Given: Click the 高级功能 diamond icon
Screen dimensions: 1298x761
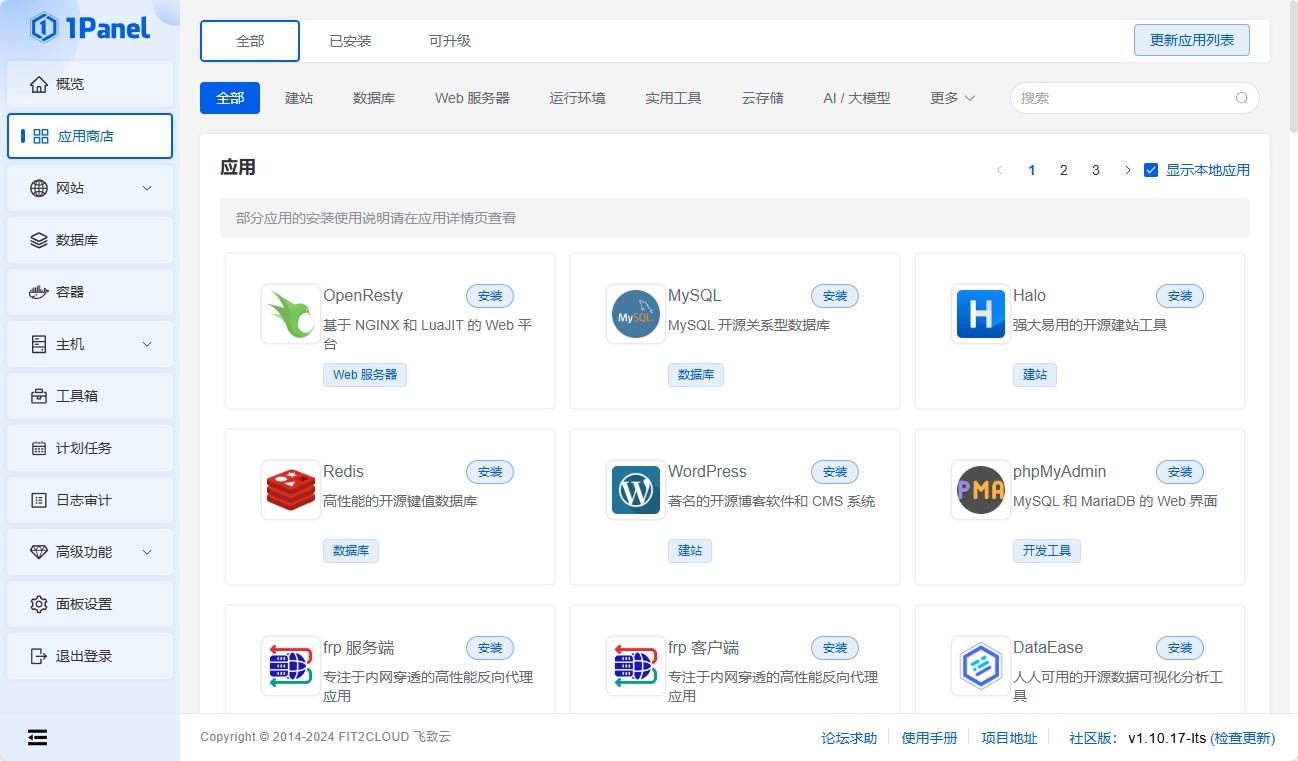Looking at the screenshot, I should coord(39,552).
